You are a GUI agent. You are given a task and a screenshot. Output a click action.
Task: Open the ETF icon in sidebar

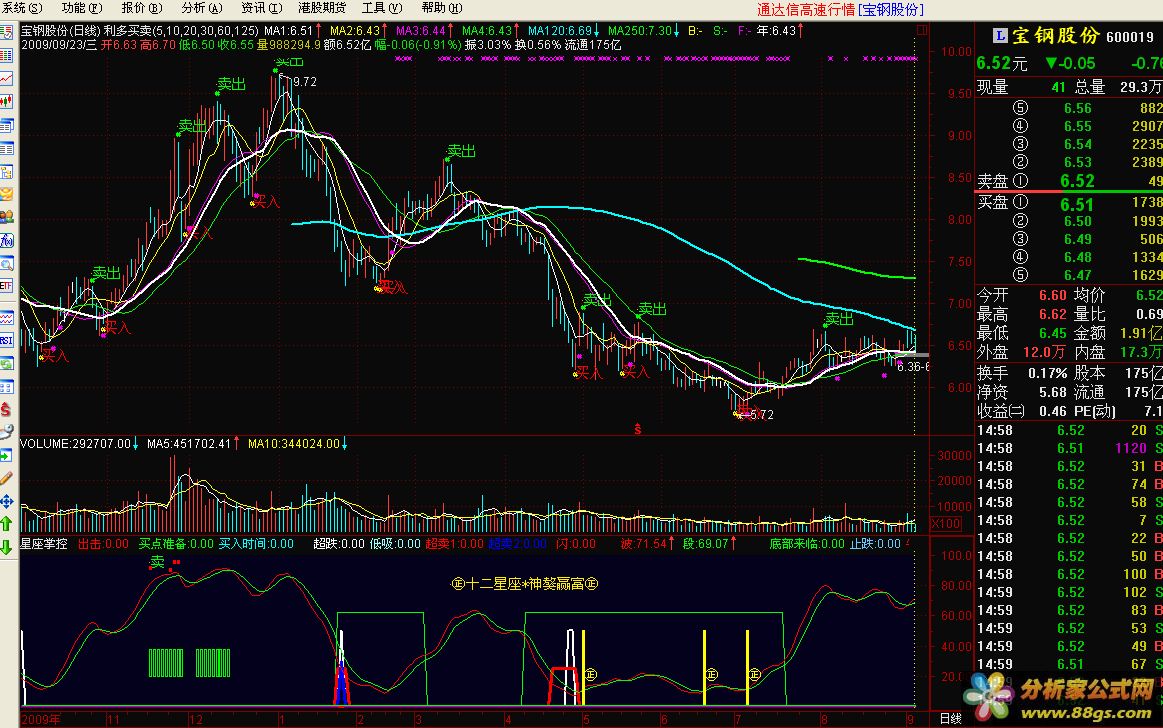[x=6, y=286]
